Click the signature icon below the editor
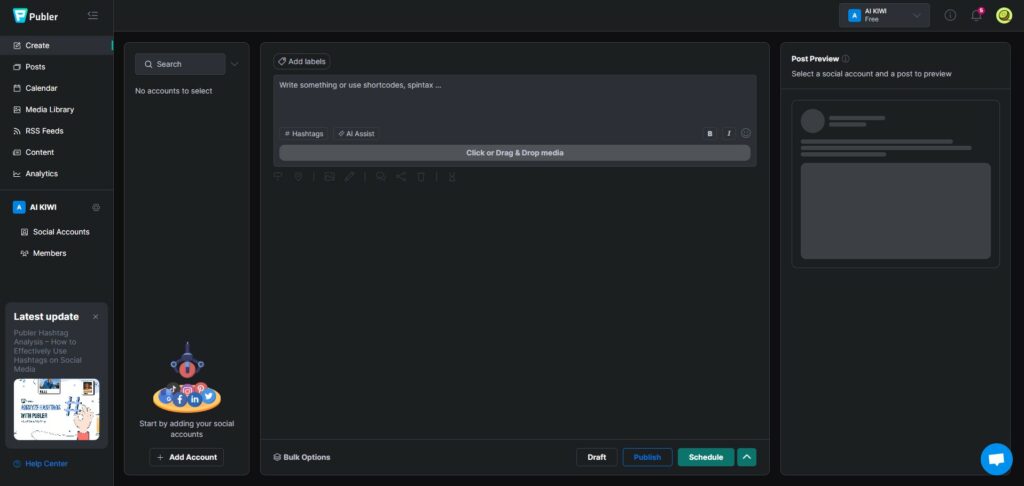Image resolution: width=1024 pixels, height=486 pixels. [278, 176]
